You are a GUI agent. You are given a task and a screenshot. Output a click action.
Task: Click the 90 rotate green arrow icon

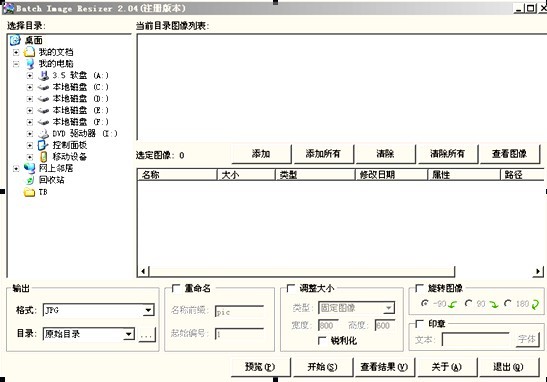coord(494,305)
